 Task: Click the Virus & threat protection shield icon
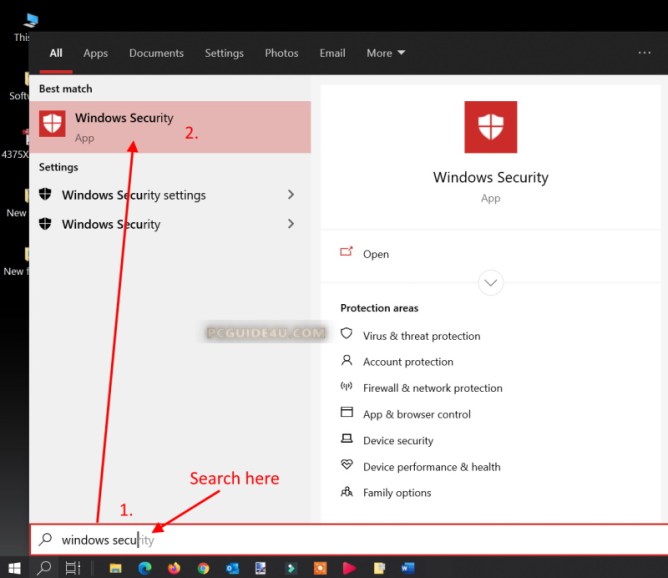[x=346, y=334]
